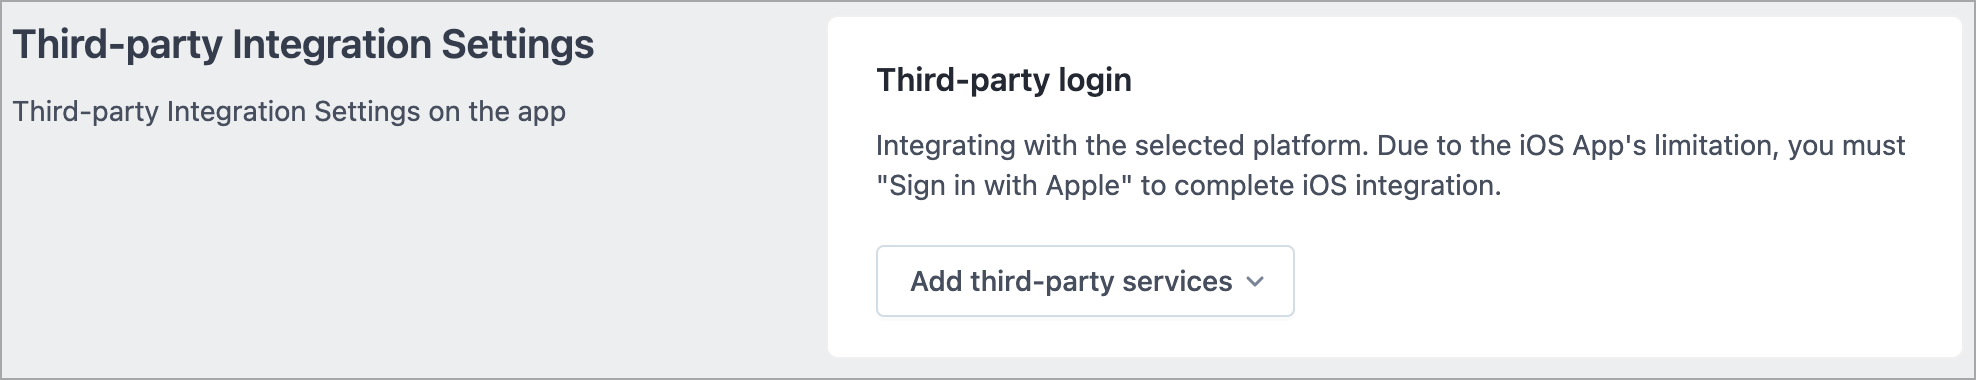Click the word 'Settings' in the large title

pyautogui.click(x=518, y=45)
